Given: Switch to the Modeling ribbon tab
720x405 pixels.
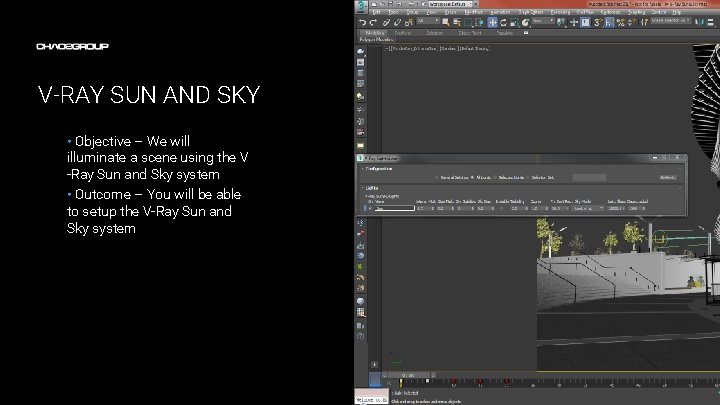Looking at the screenshot, I should point(374,33).
